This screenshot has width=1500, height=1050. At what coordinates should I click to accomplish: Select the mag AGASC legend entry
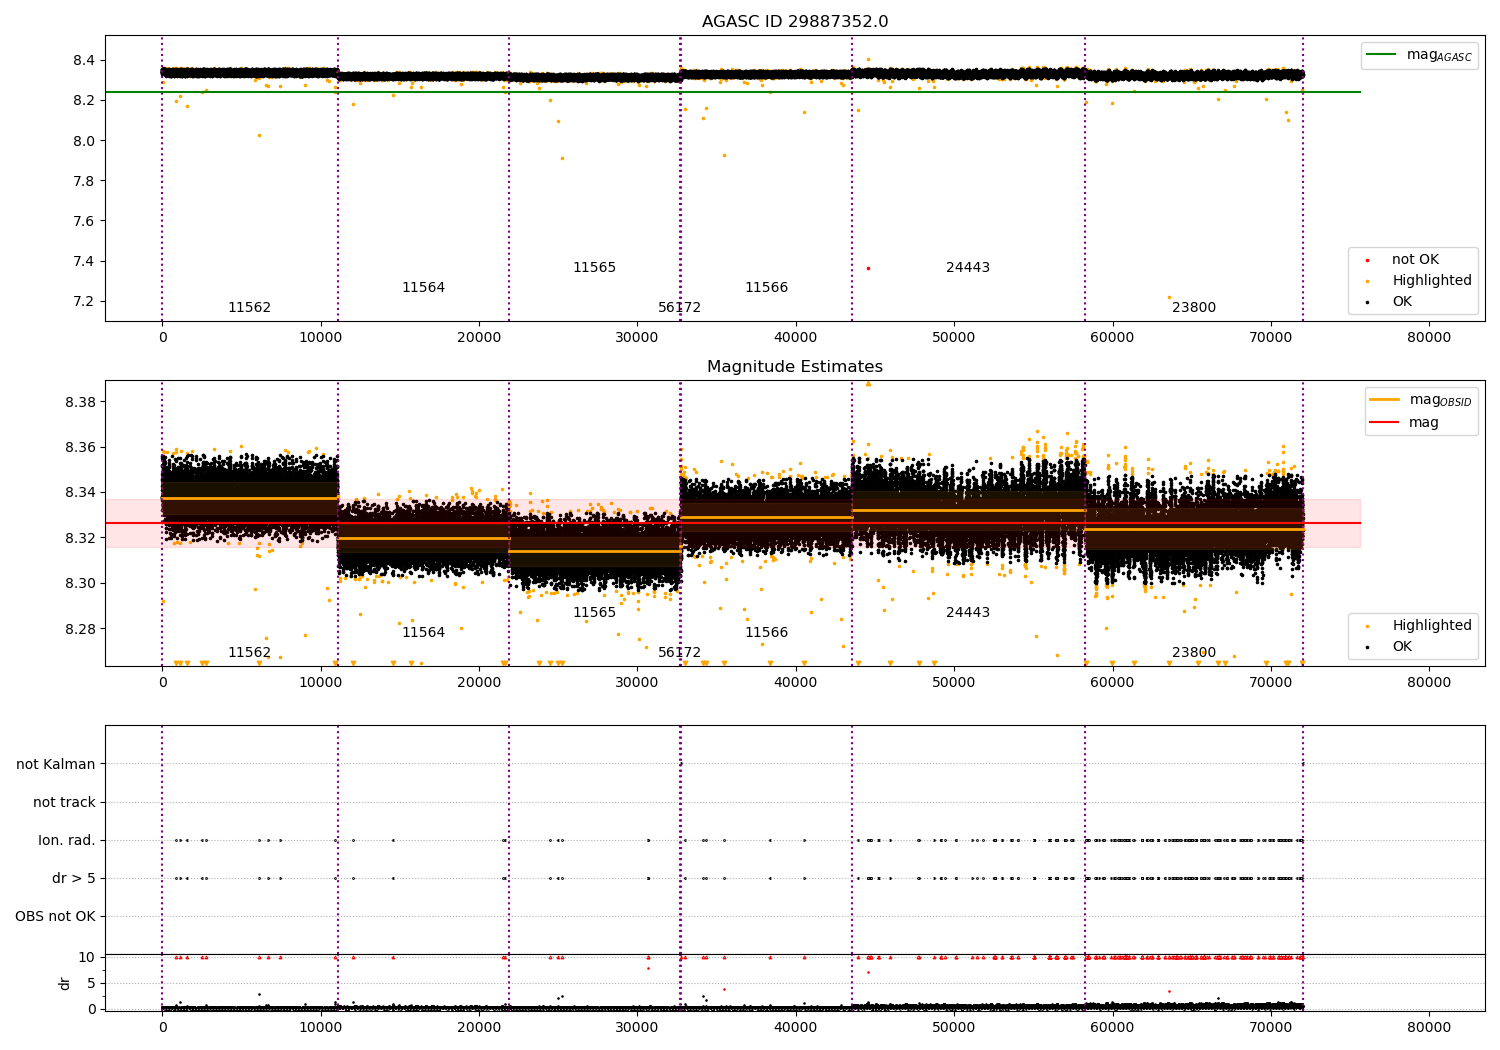(x=1419, y=55)
